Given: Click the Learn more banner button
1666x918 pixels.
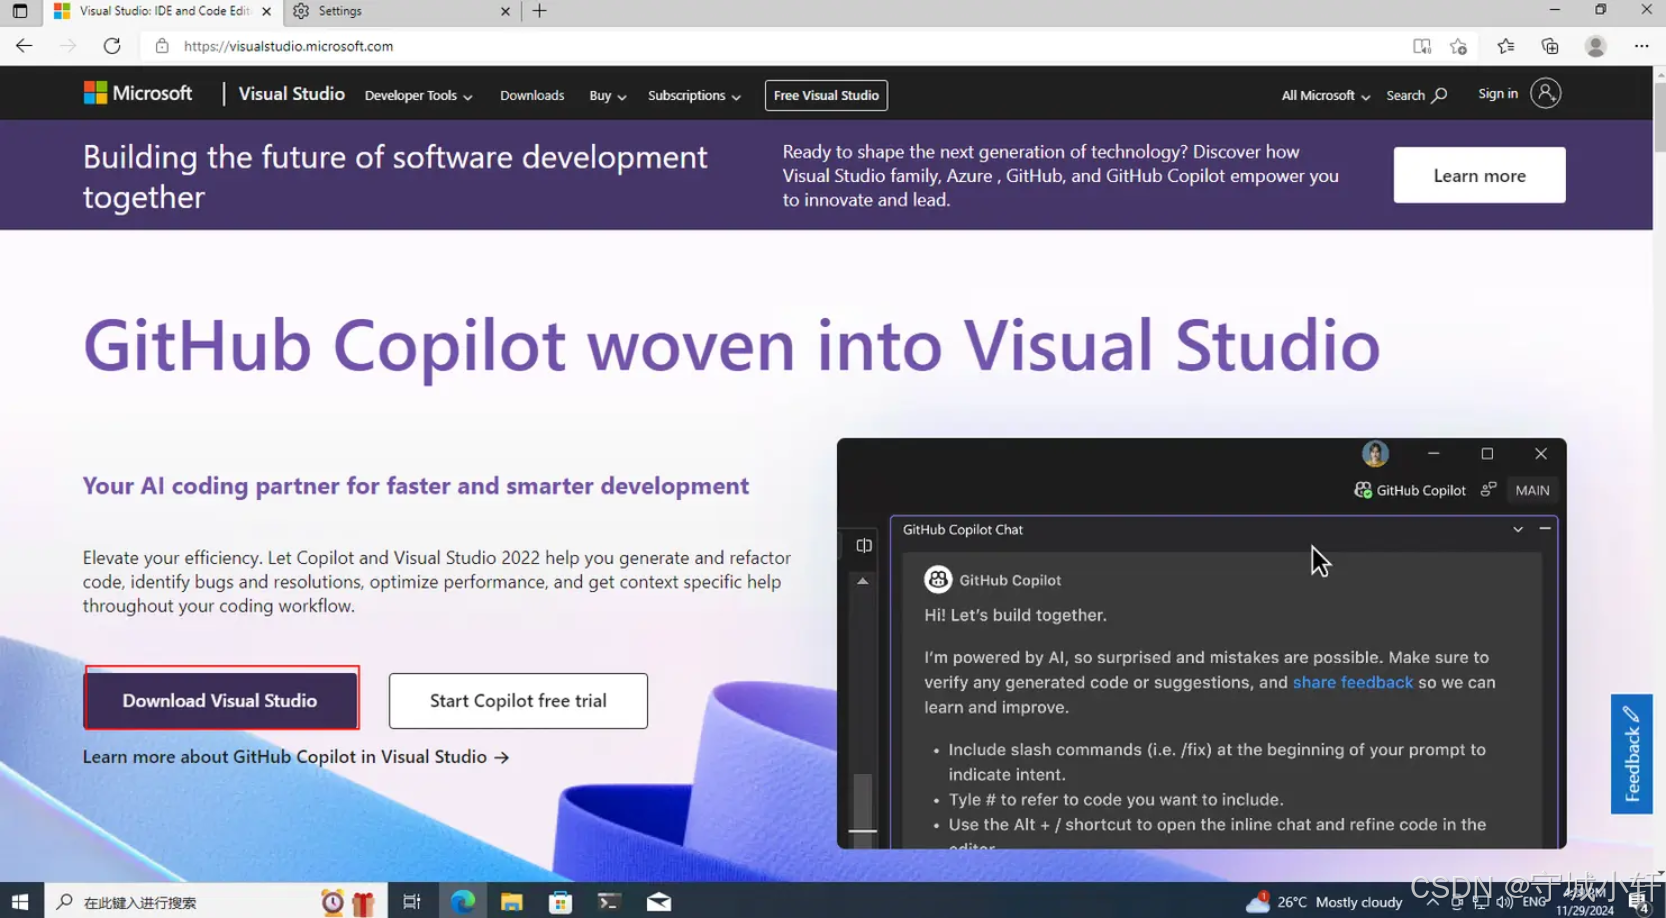Looking at the screenshot, I should point(1479,175).
